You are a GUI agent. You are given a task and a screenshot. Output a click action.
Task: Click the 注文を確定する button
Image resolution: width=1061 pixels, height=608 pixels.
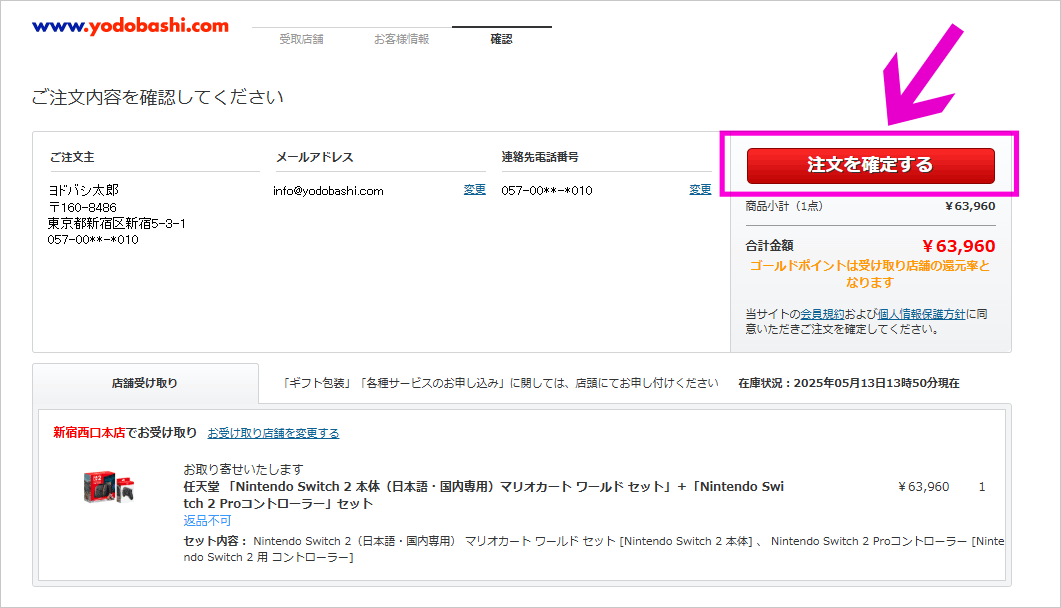(871, 166)
